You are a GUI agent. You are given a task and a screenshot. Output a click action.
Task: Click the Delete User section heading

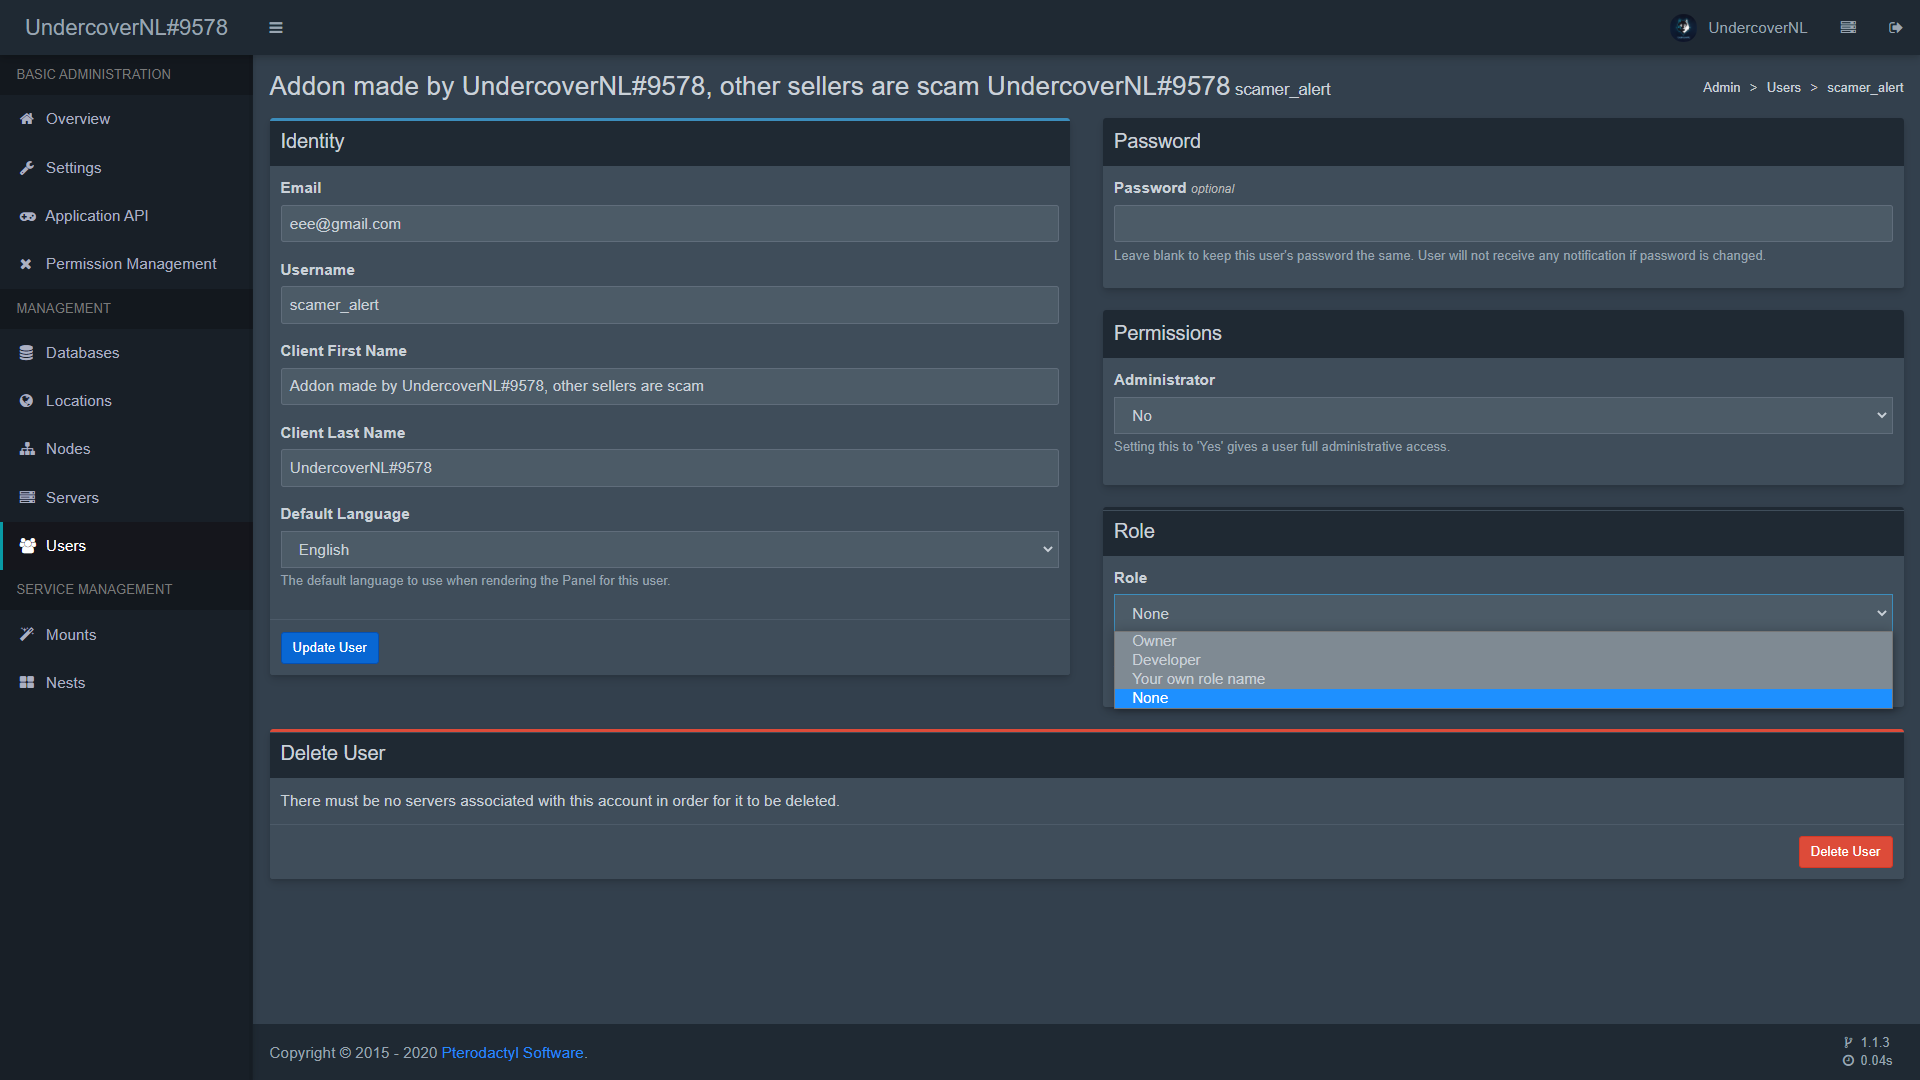333,754
